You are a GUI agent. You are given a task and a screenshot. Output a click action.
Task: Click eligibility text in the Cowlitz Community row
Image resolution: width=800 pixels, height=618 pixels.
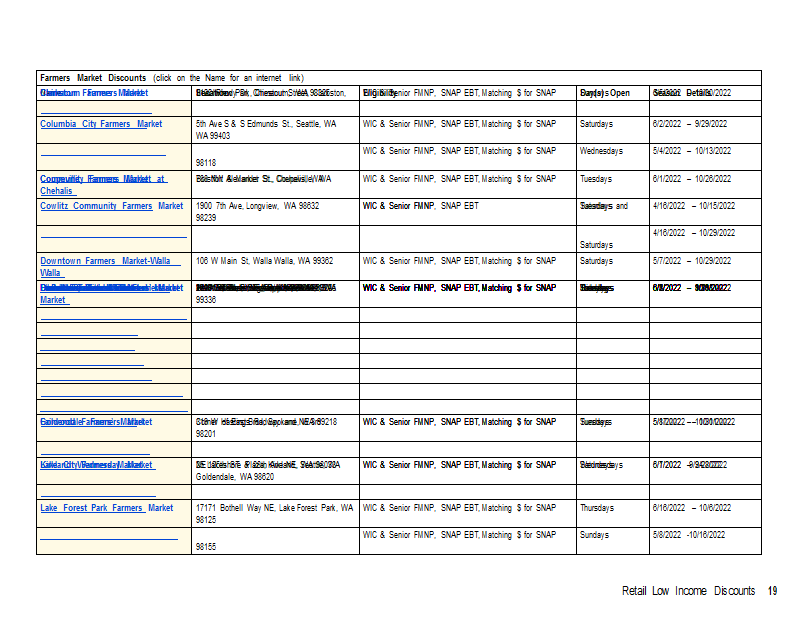421,206
